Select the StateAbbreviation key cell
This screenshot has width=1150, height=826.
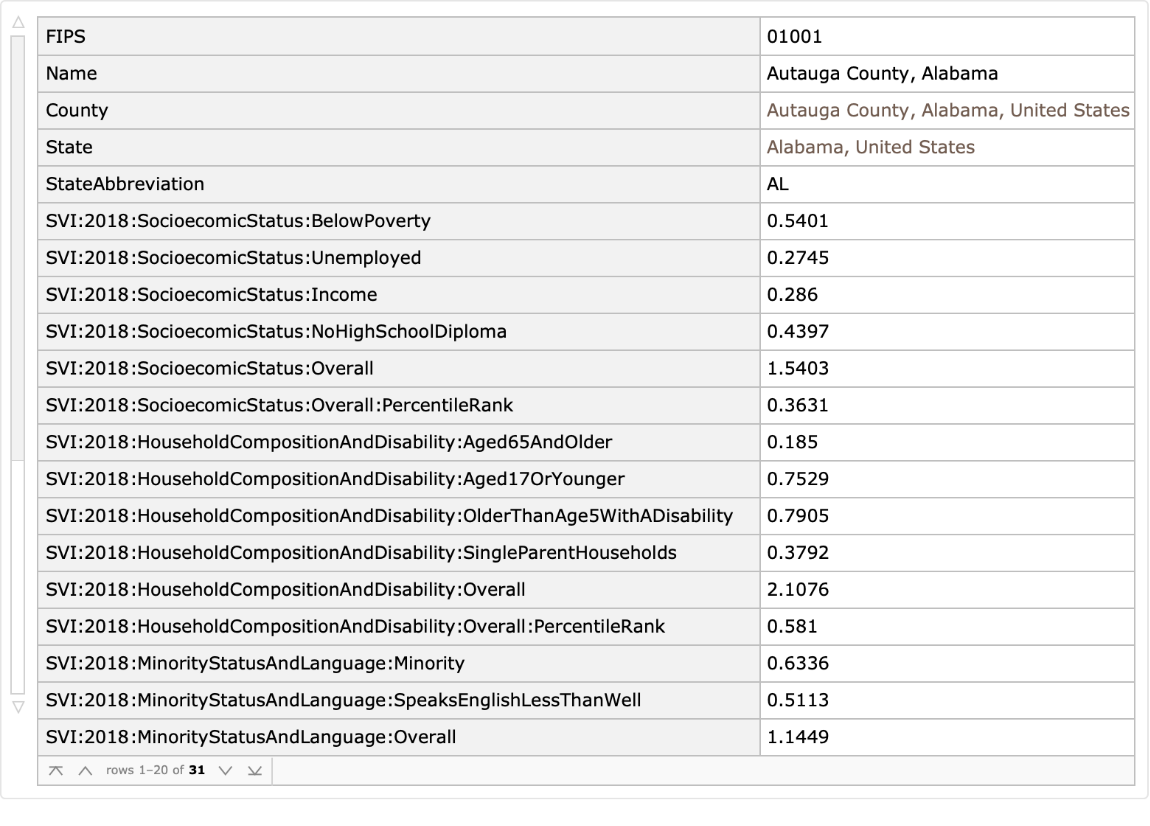point(398,184)
